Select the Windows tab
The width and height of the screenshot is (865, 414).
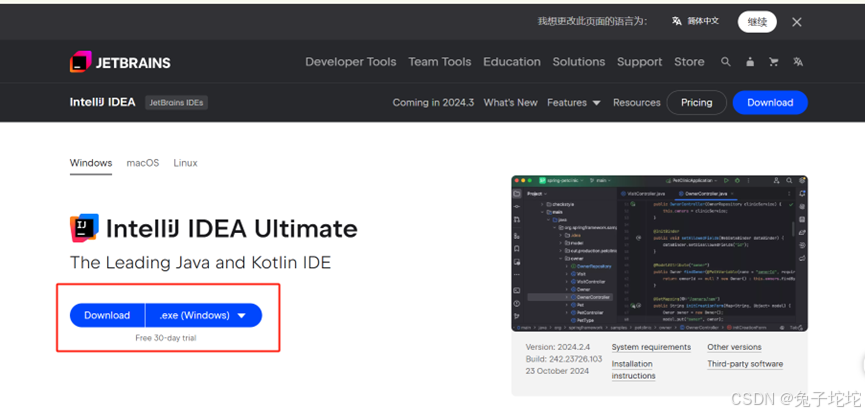coord(91,163)
